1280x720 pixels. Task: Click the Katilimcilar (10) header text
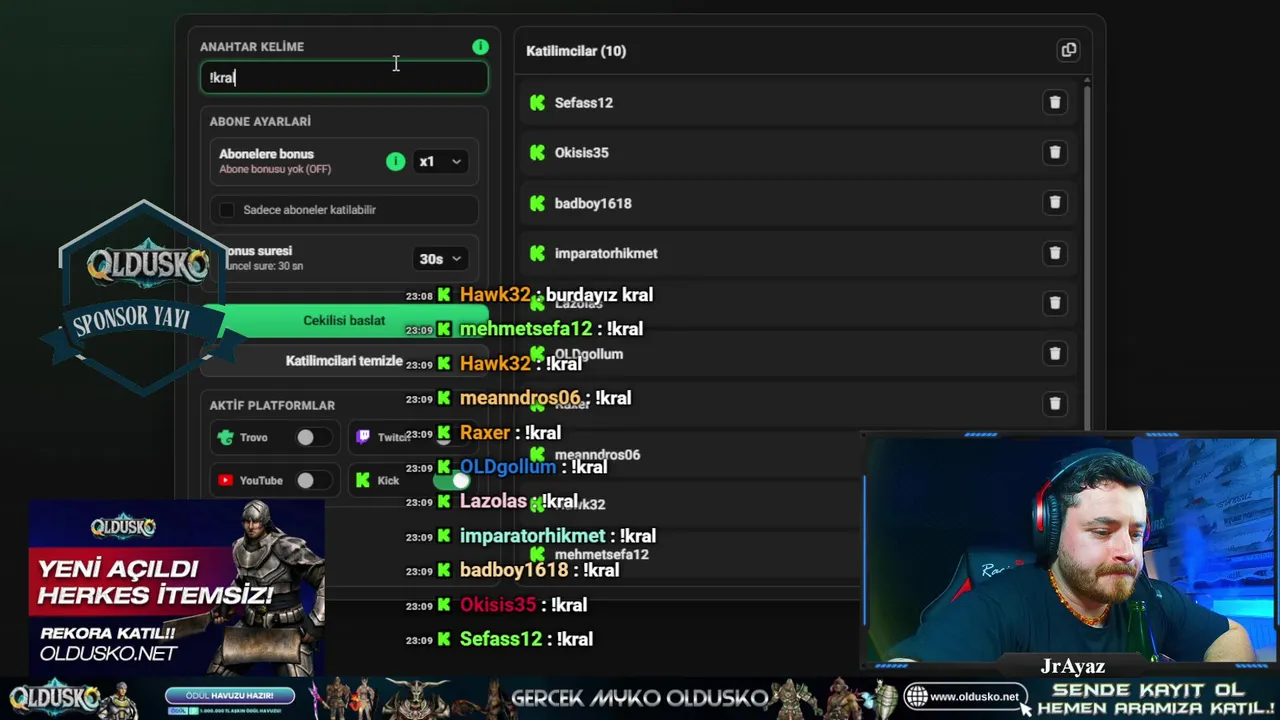tap(576, 51)
